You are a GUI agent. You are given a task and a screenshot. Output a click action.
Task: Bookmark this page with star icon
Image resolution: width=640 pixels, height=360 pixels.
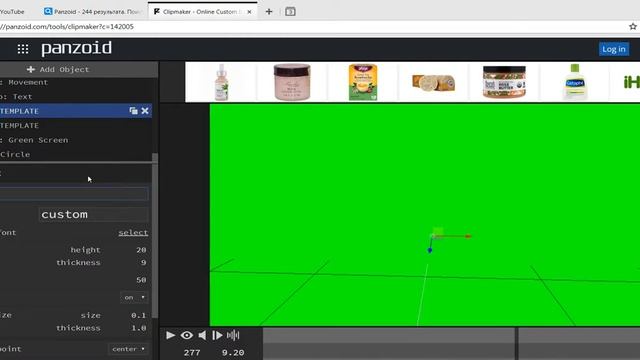(633, 27)
